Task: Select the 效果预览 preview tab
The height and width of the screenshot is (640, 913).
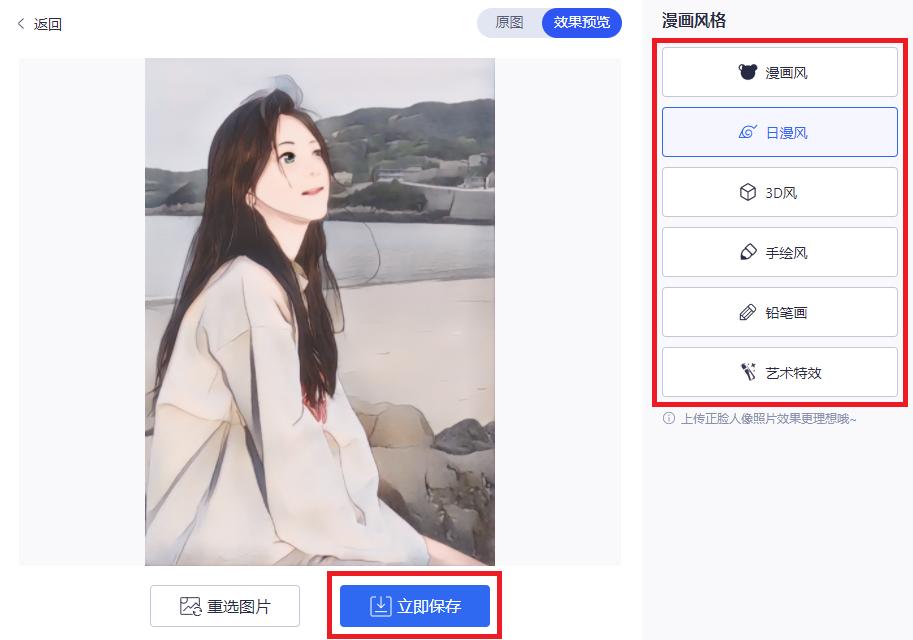Action: pos(581,24)
